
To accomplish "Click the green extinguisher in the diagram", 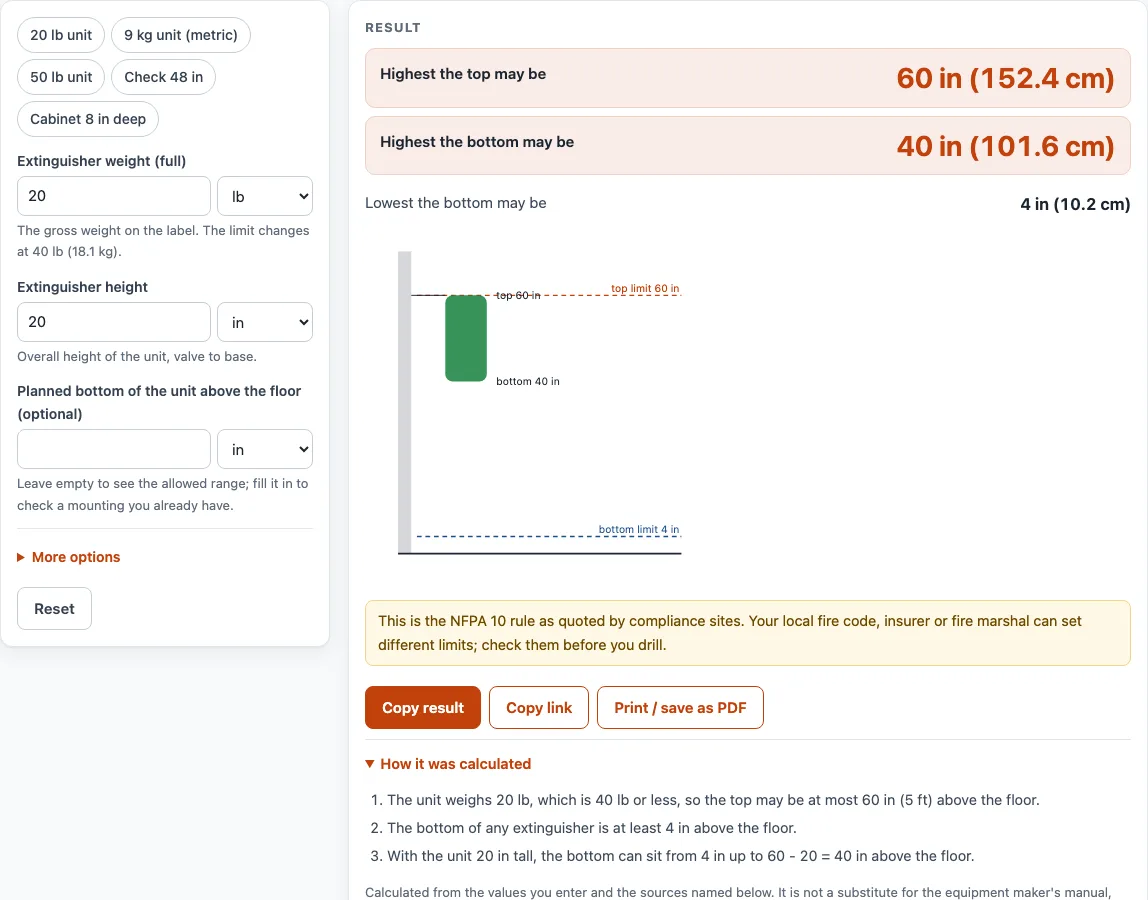I will point(466,338).
